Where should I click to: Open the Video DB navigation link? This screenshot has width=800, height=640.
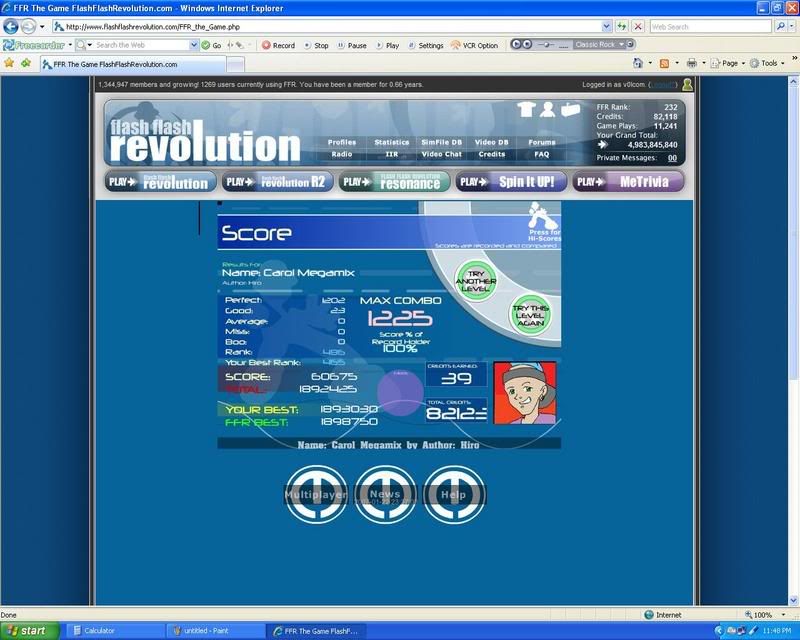(491, 142)
